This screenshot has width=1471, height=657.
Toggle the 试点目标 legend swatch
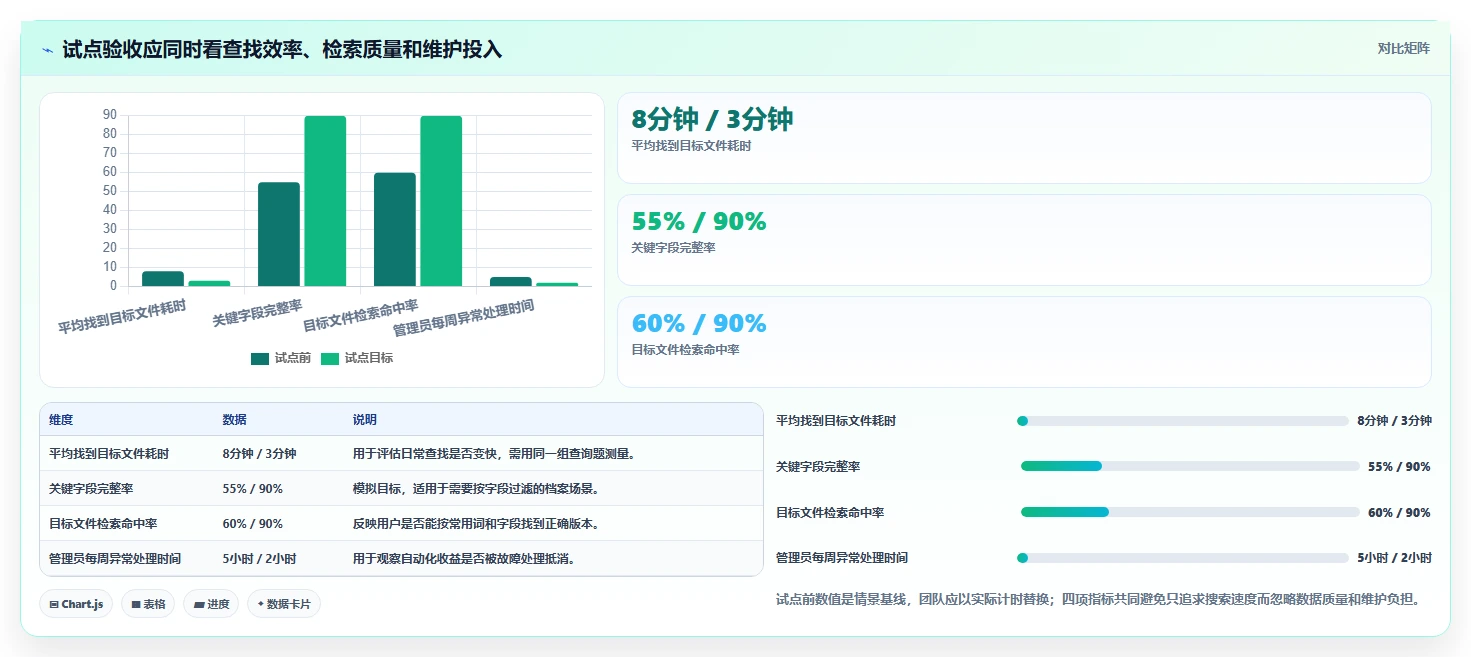point(330,358)
